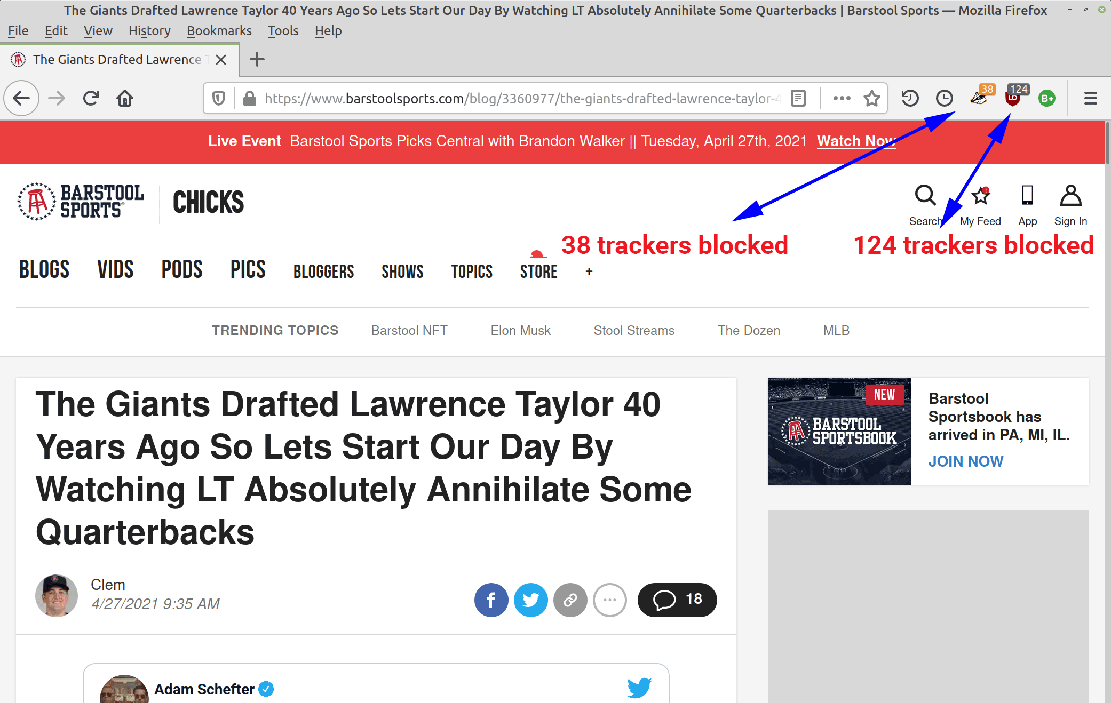Open the BLOGGERS navigation item
Screen dimensions: 1111x703
[x=324, y=271]
